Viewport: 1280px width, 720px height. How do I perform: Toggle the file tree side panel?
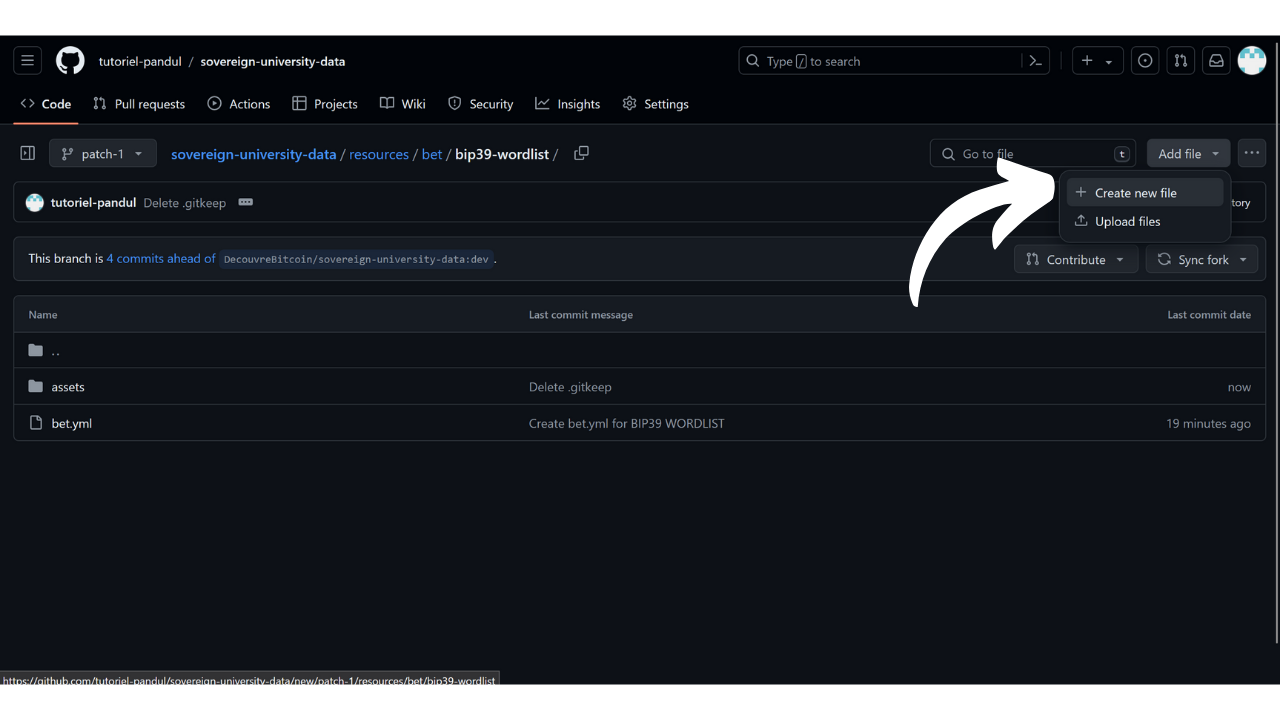[28, 154]
